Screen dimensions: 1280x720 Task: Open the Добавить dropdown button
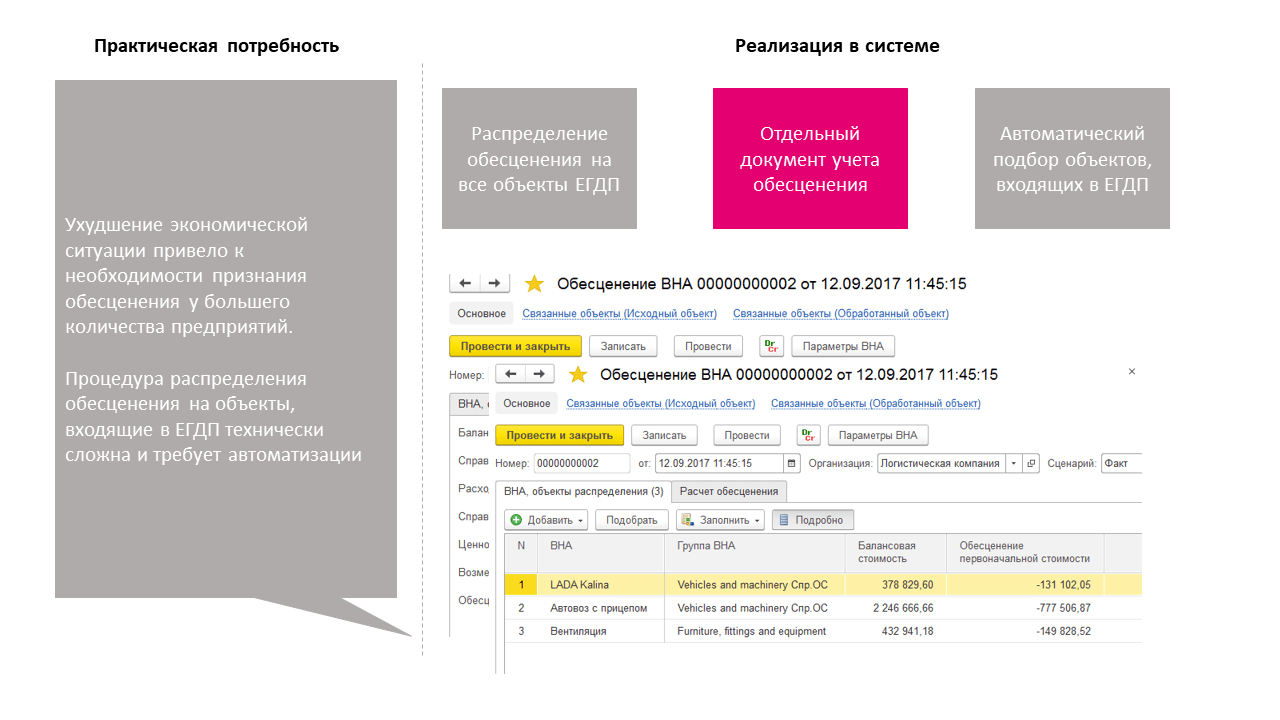tap(546, 520)
